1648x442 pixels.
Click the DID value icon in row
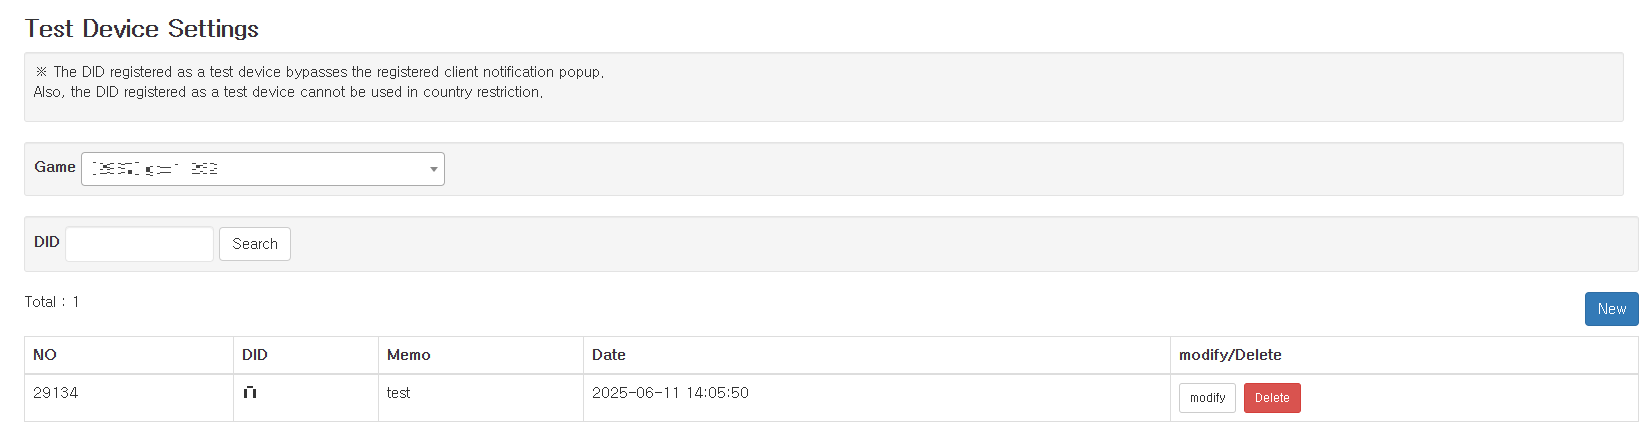[x=250, y=393]
